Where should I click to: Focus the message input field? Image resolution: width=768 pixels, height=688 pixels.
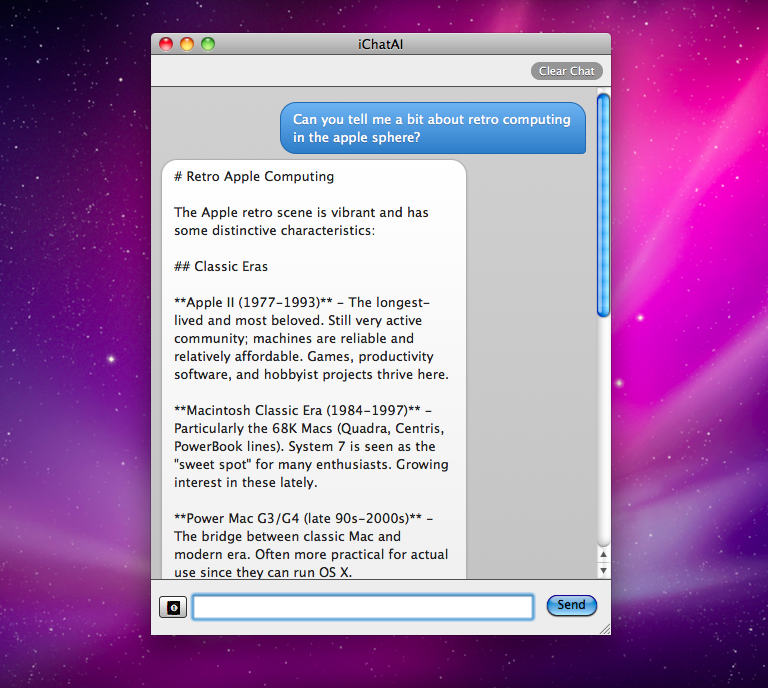(363, 607)
